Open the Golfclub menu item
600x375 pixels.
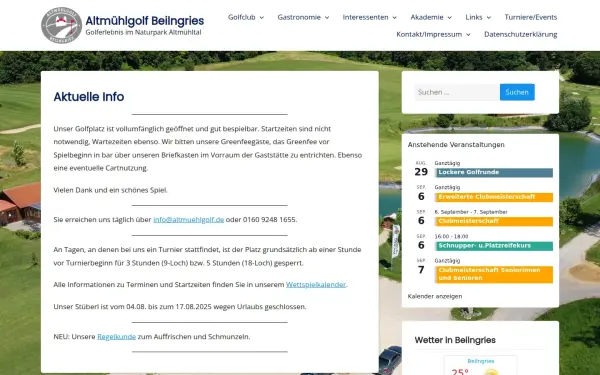(241, 17)
